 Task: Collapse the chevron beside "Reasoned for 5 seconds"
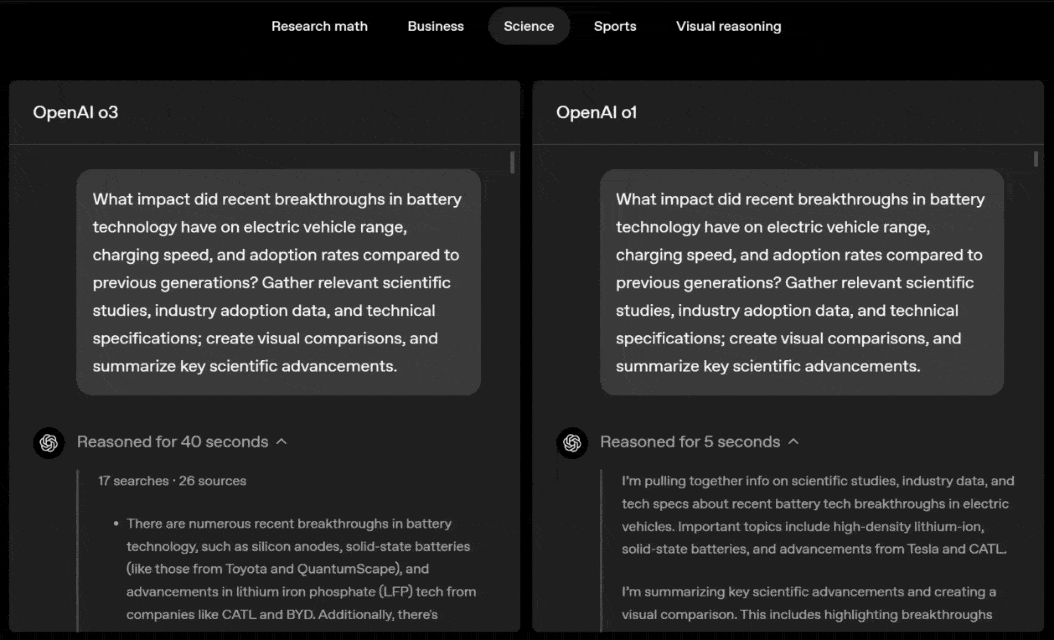(x=793, y=442)
